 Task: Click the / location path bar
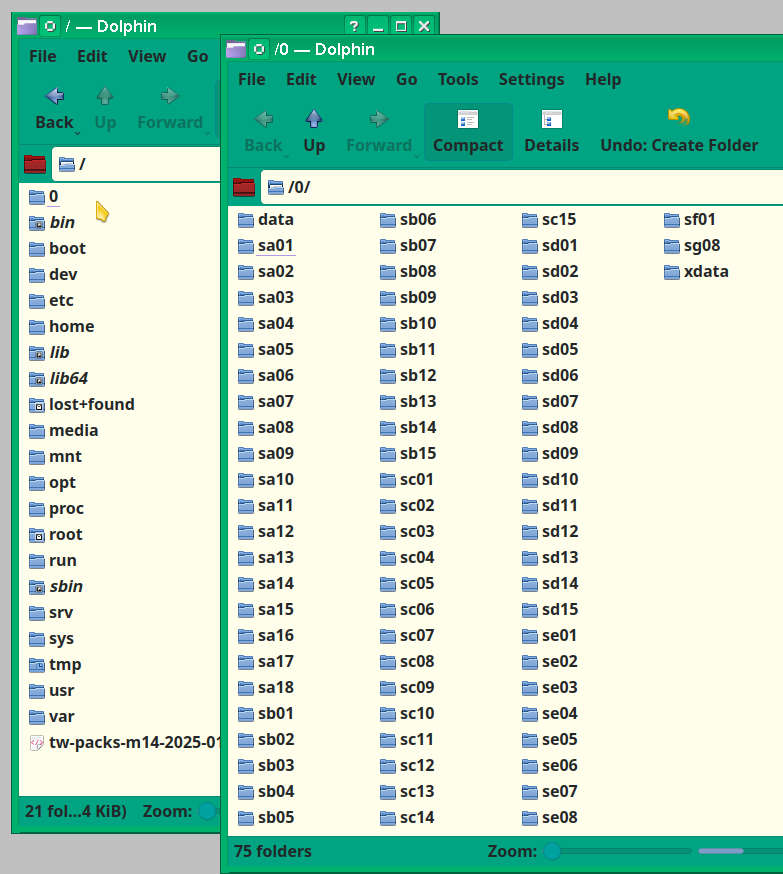(136, 164)
